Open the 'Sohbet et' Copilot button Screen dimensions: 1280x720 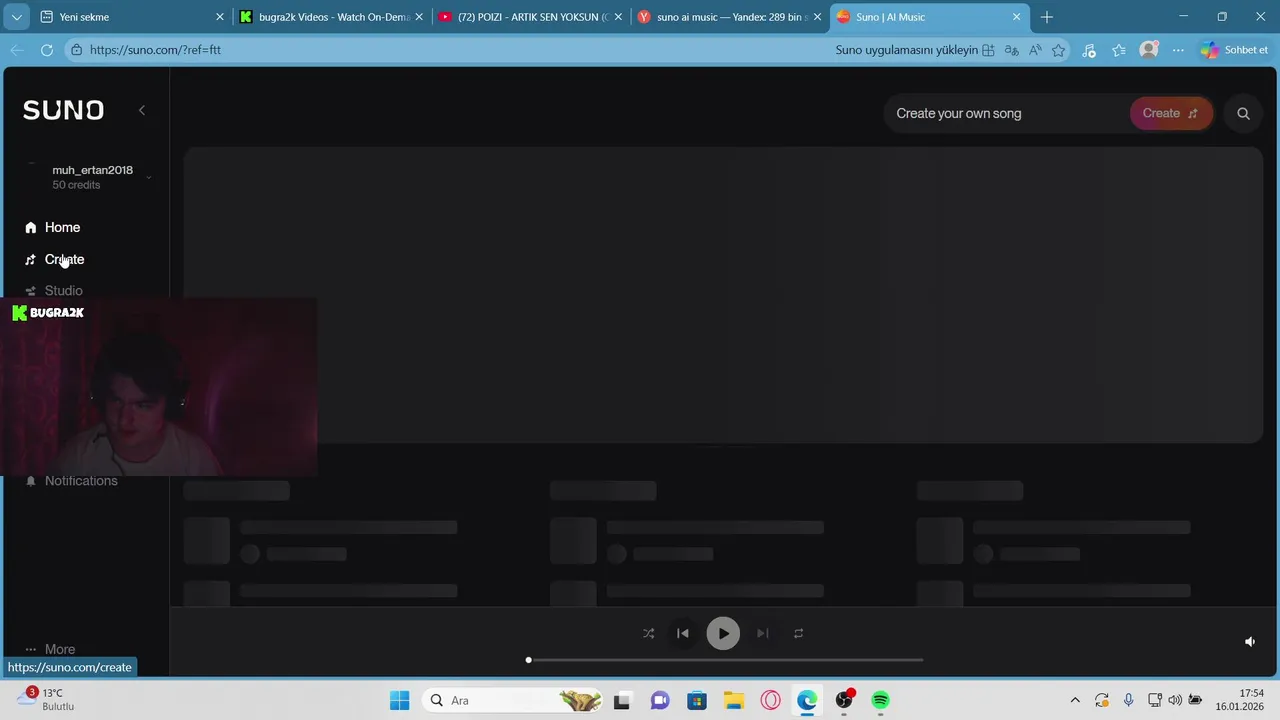[x=1235, y=50]
